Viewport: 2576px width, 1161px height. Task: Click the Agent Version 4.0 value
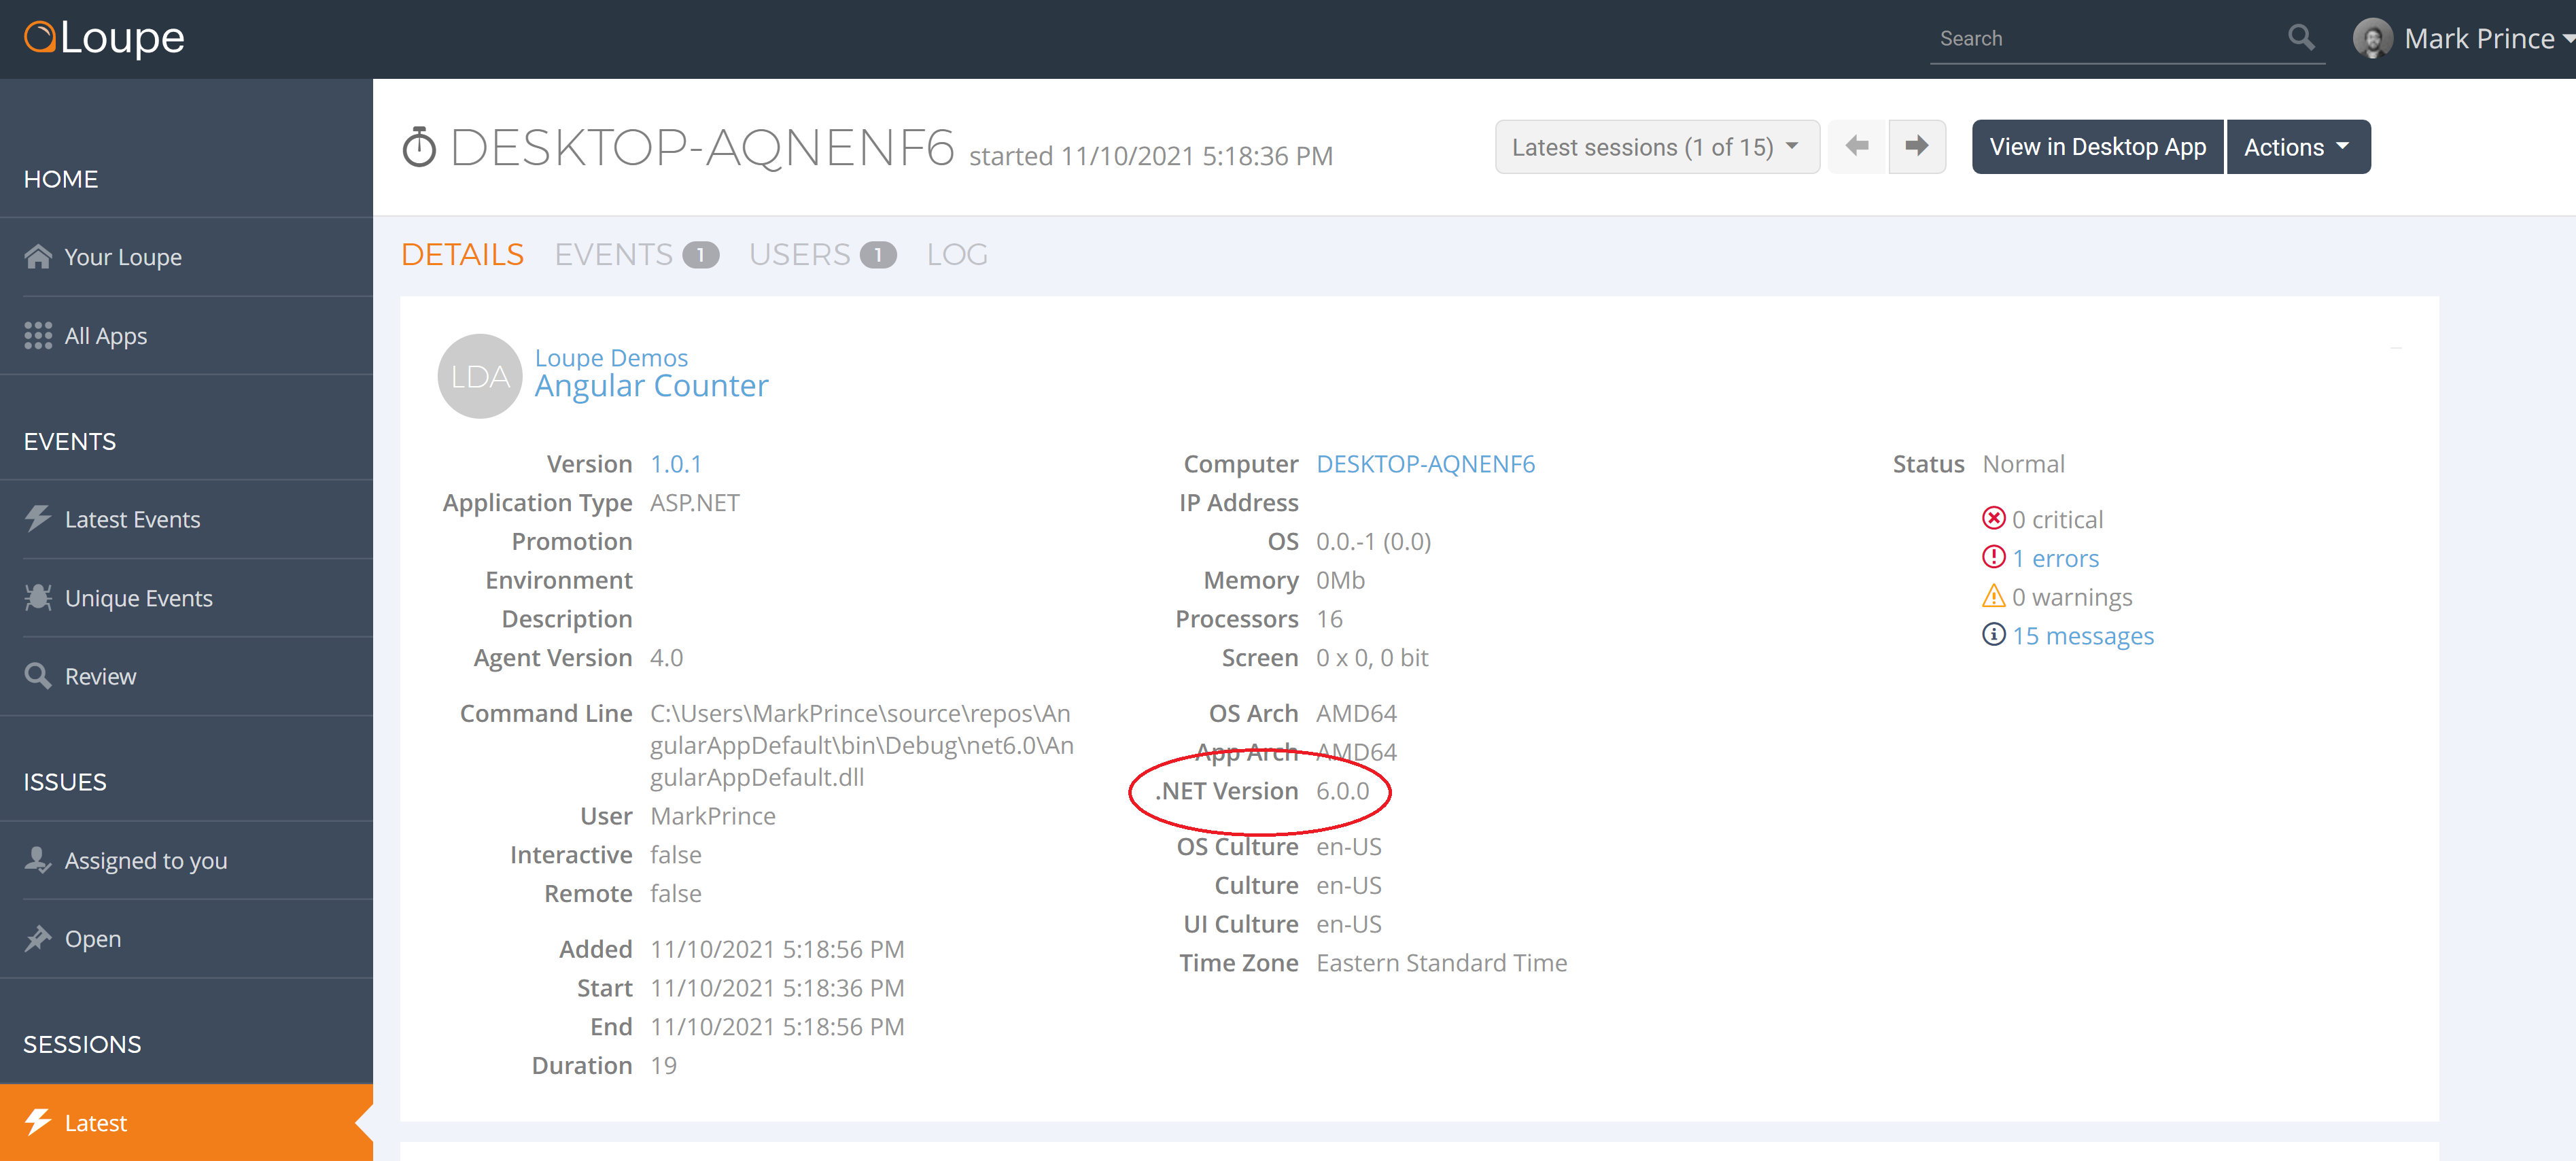point(666,658)
